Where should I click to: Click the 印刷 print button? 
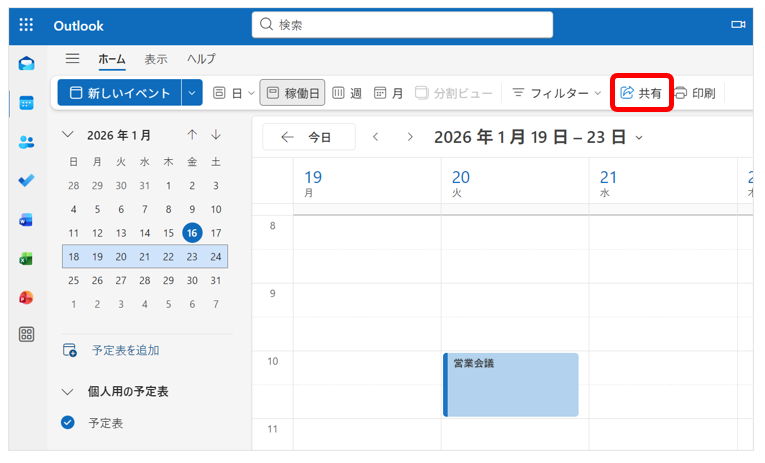coord(695,93)
